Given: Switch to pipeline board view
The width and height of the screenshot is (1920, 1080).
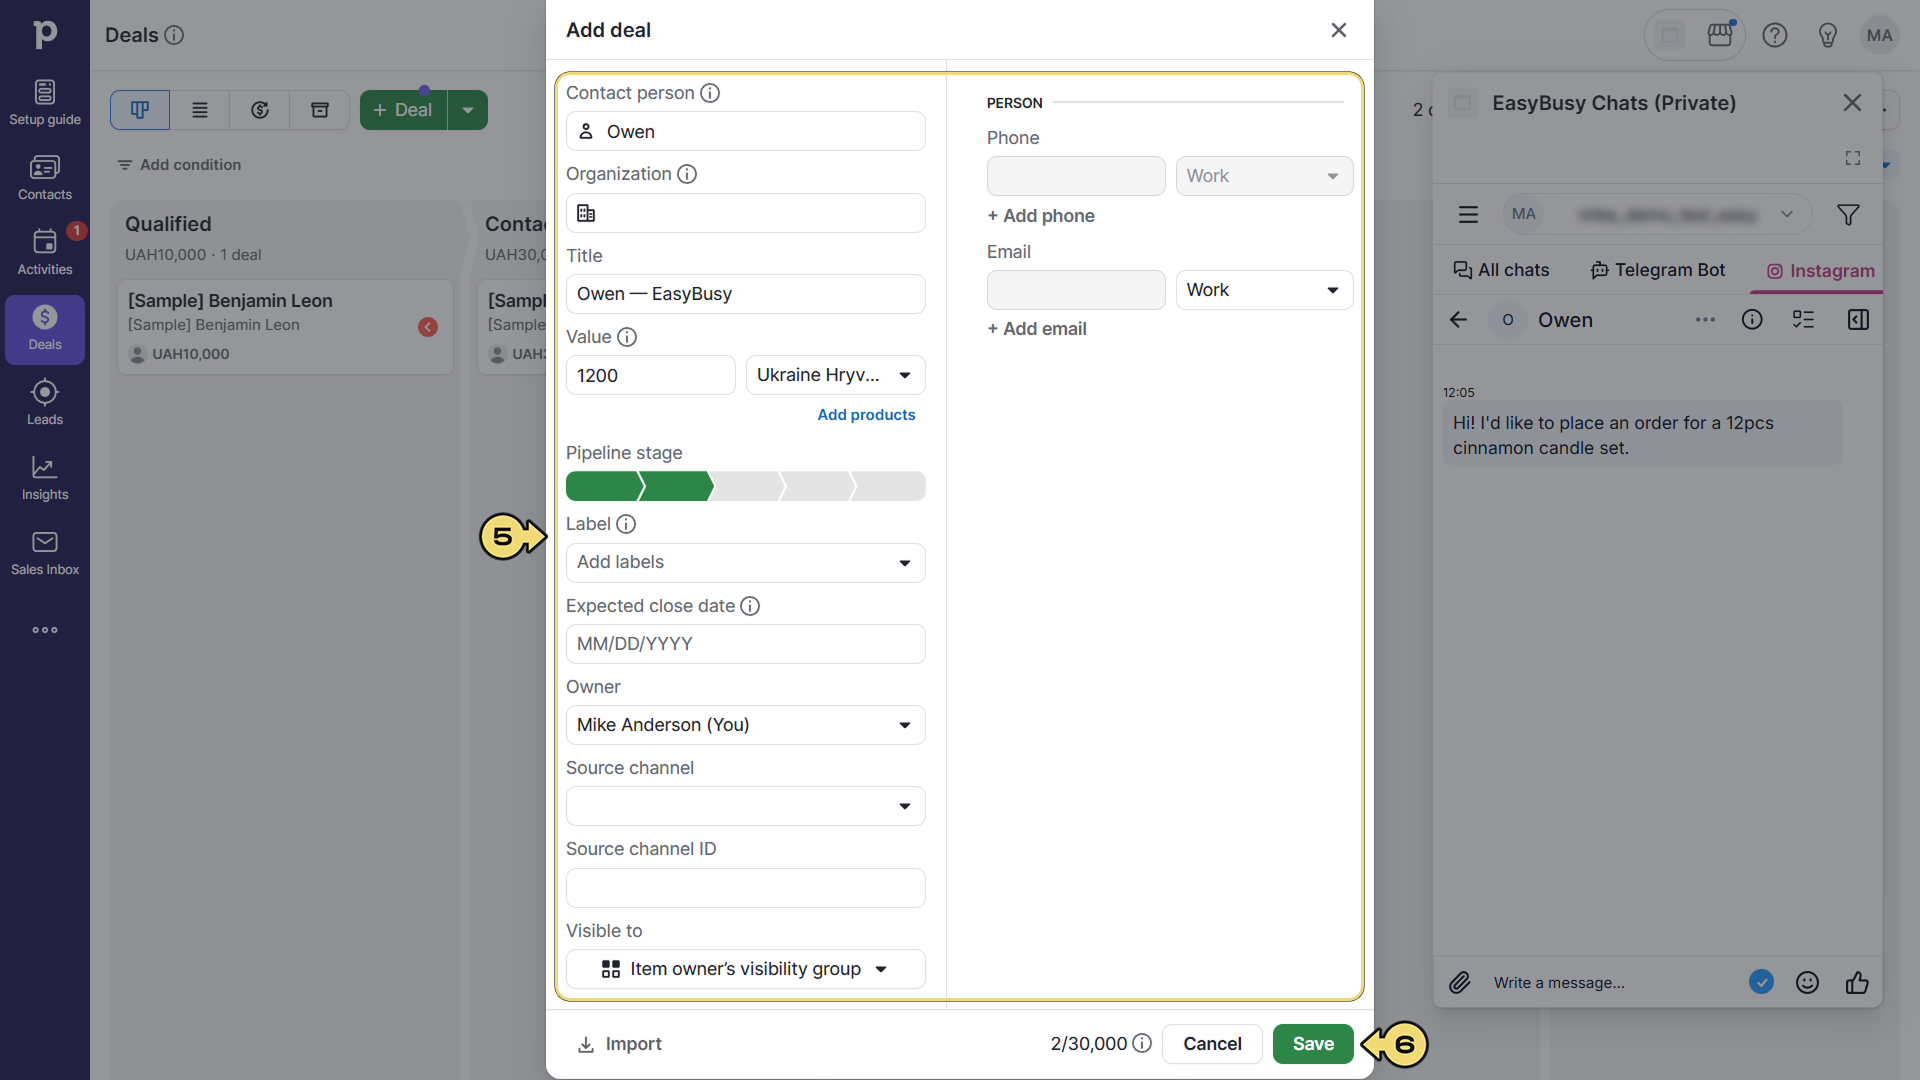Looking at the screenshot, I should pos(140,110).
